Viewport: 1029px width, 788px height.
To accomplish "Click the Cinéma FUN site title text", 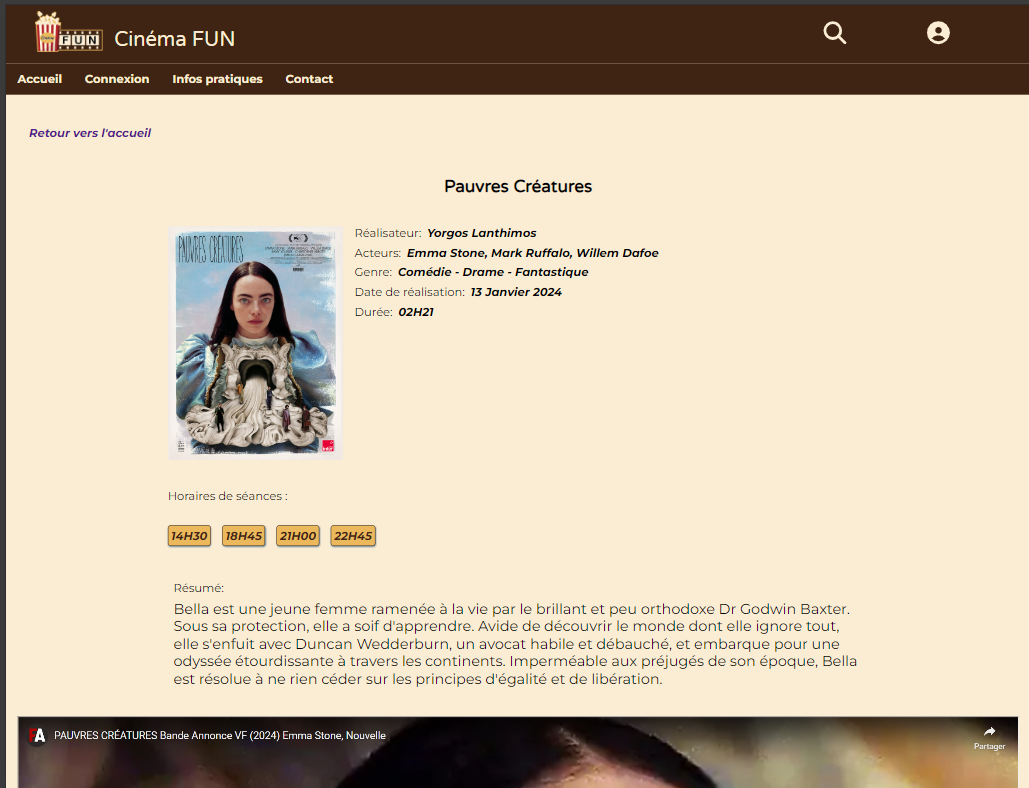I will pos(175,39).
